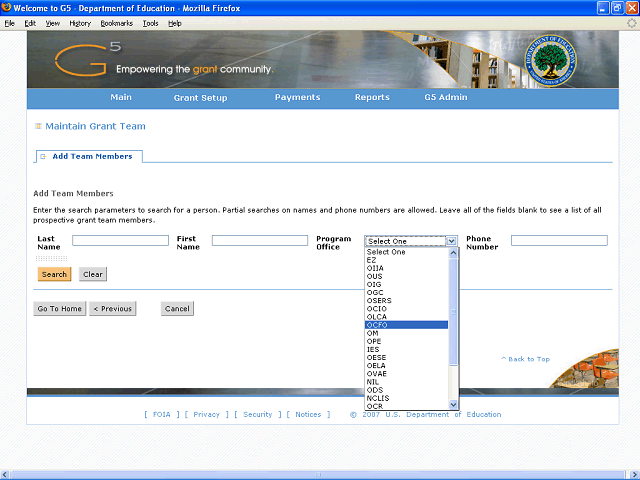Select NCLIS from Program Office list

click(407, 398)
